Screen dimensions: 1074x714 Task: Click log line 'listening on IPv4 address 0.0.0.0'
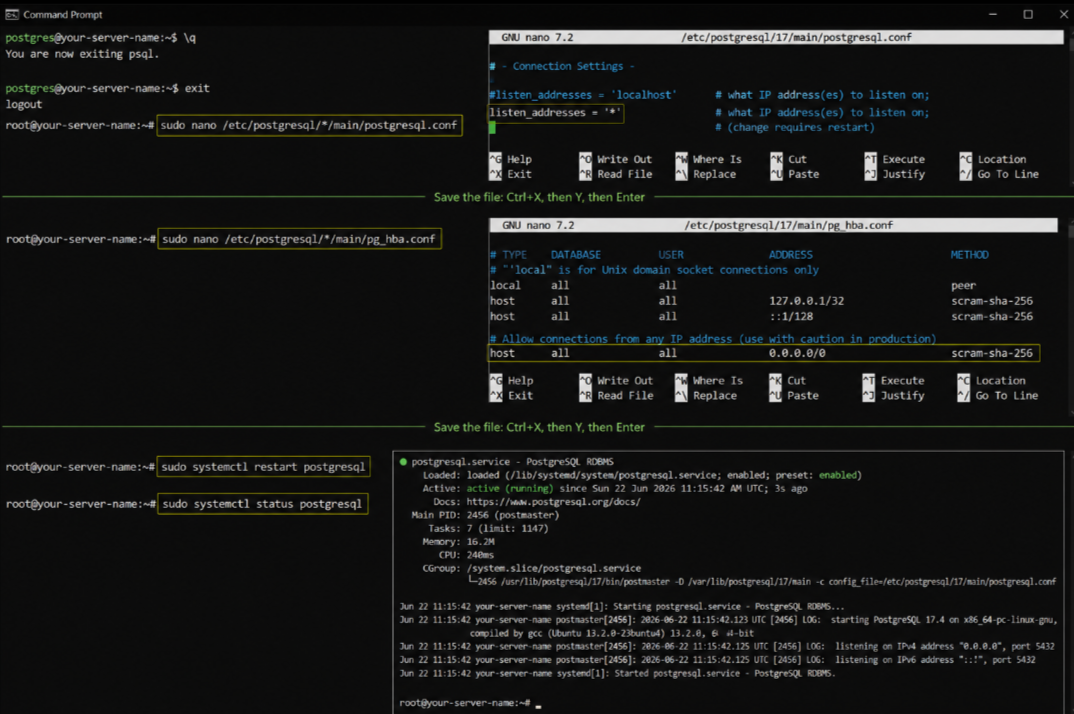click(x=727, y=646)
